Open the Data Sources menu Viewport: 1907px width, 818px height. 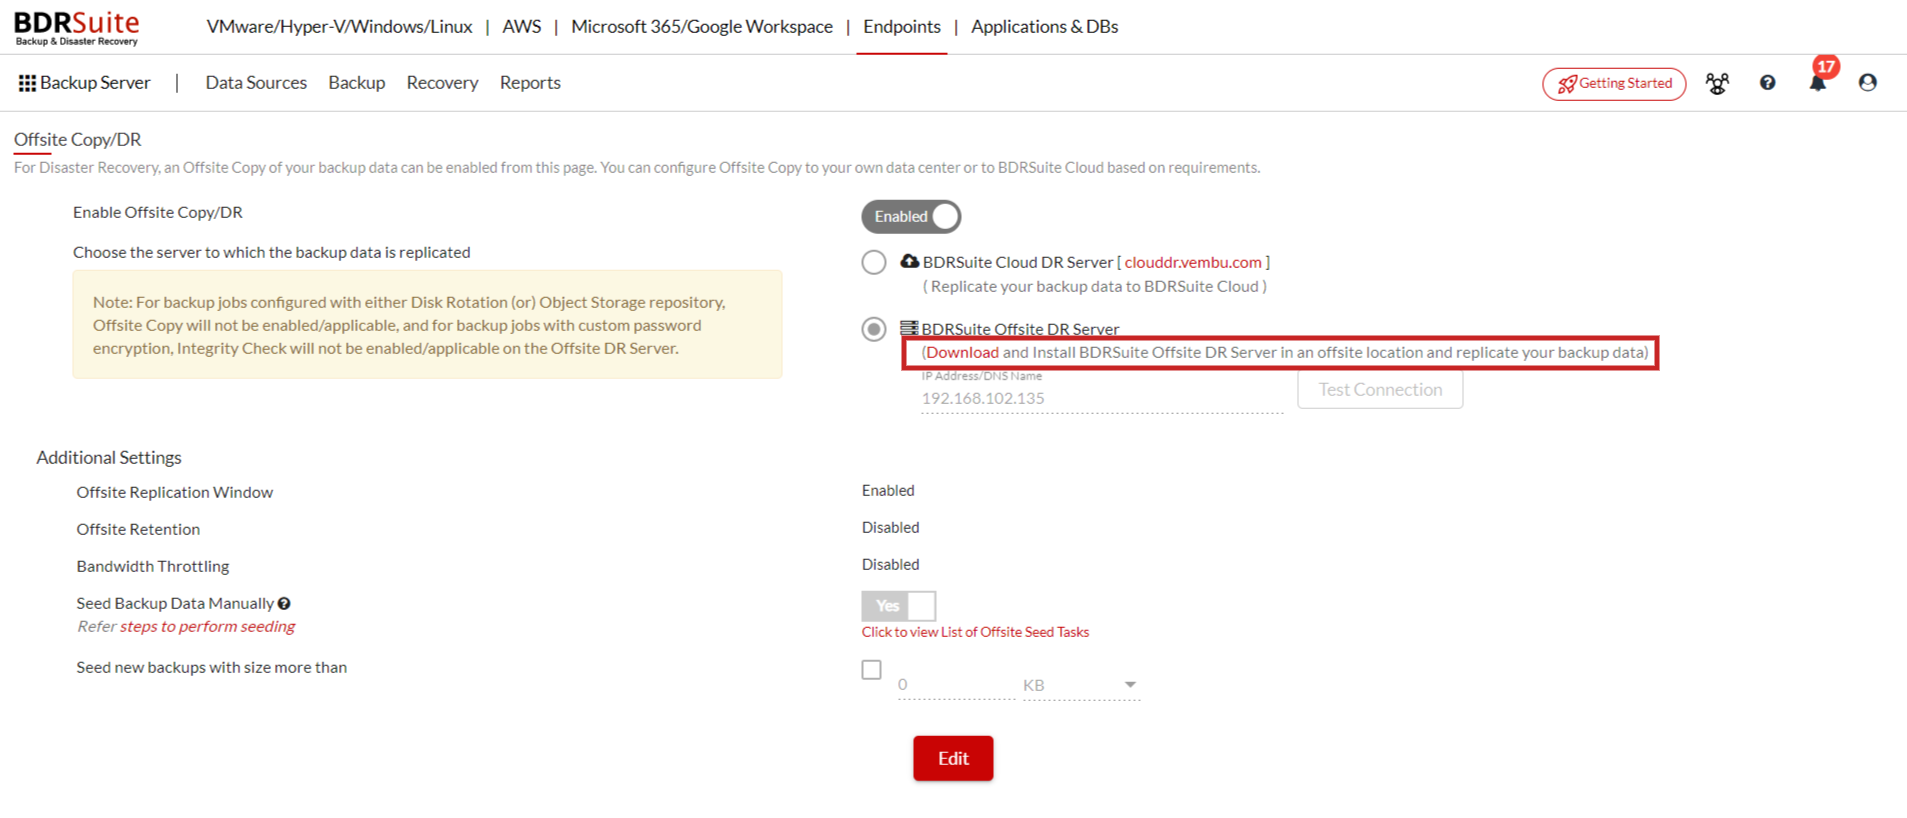coord(256,83)
